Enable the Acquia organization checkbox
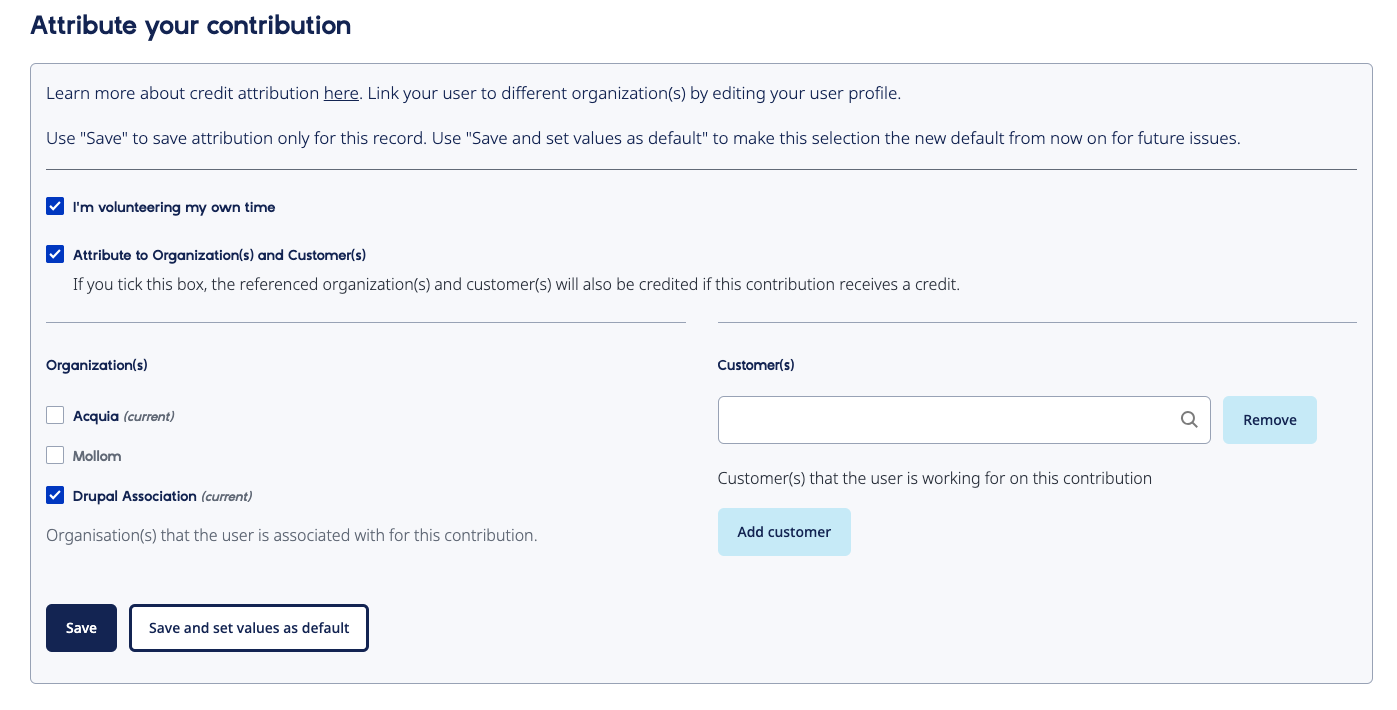This screenshot has width=1397, height=710. tap(55, 415)
